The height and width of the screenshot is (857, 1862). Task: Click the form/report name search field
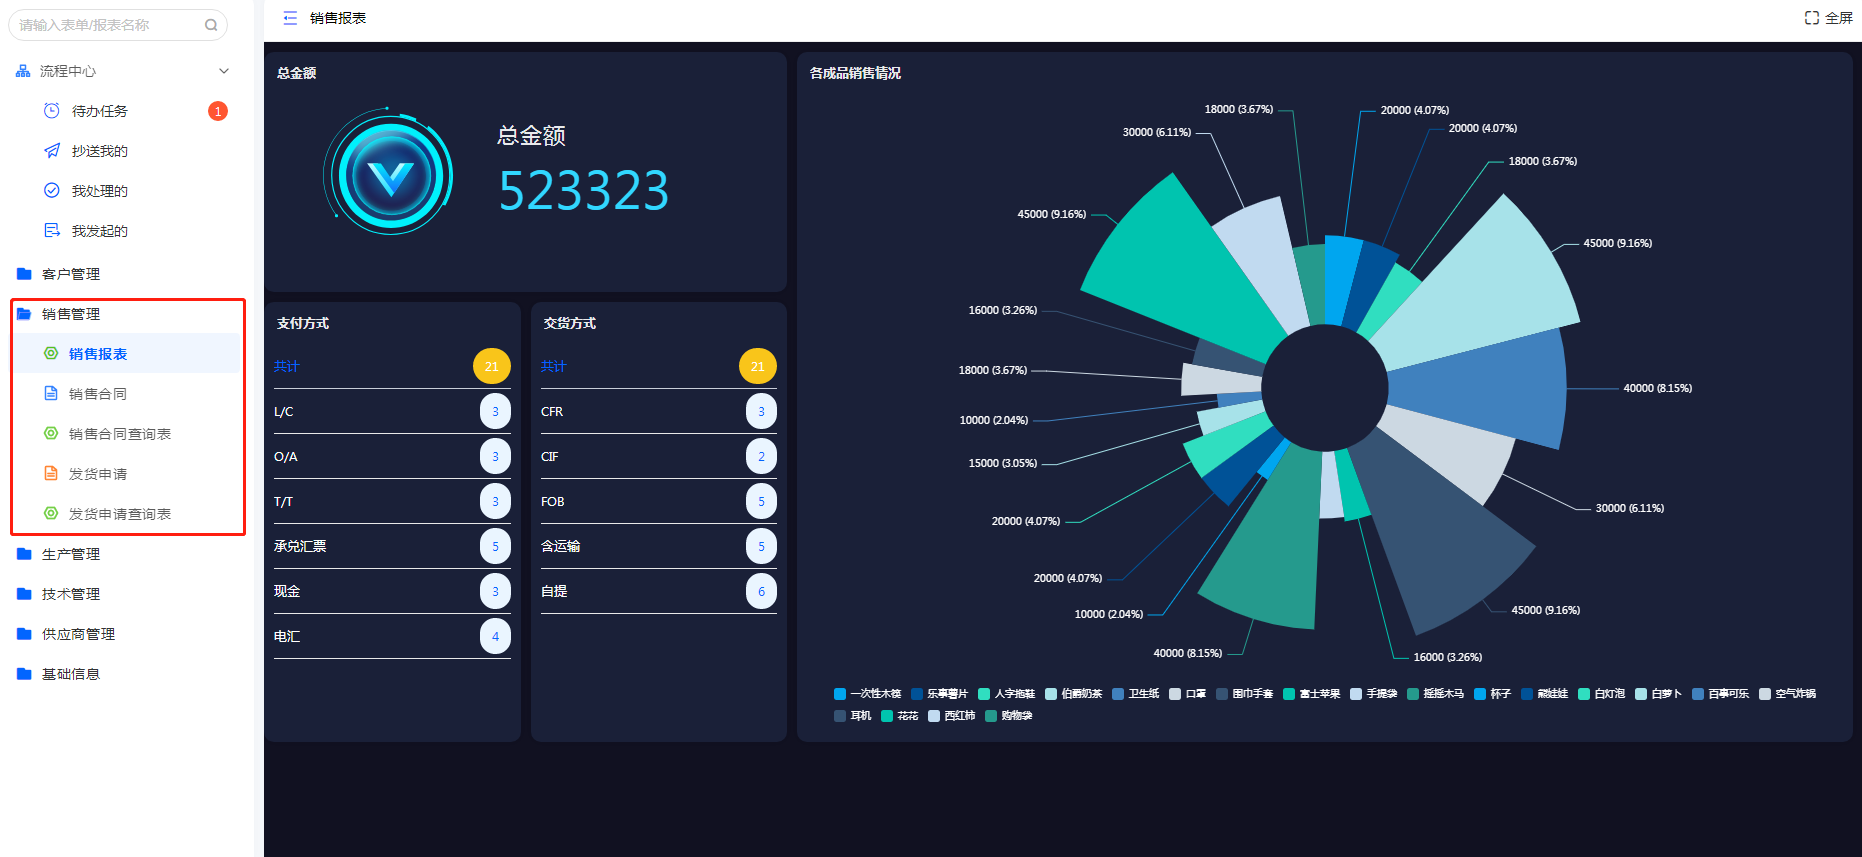108,25
